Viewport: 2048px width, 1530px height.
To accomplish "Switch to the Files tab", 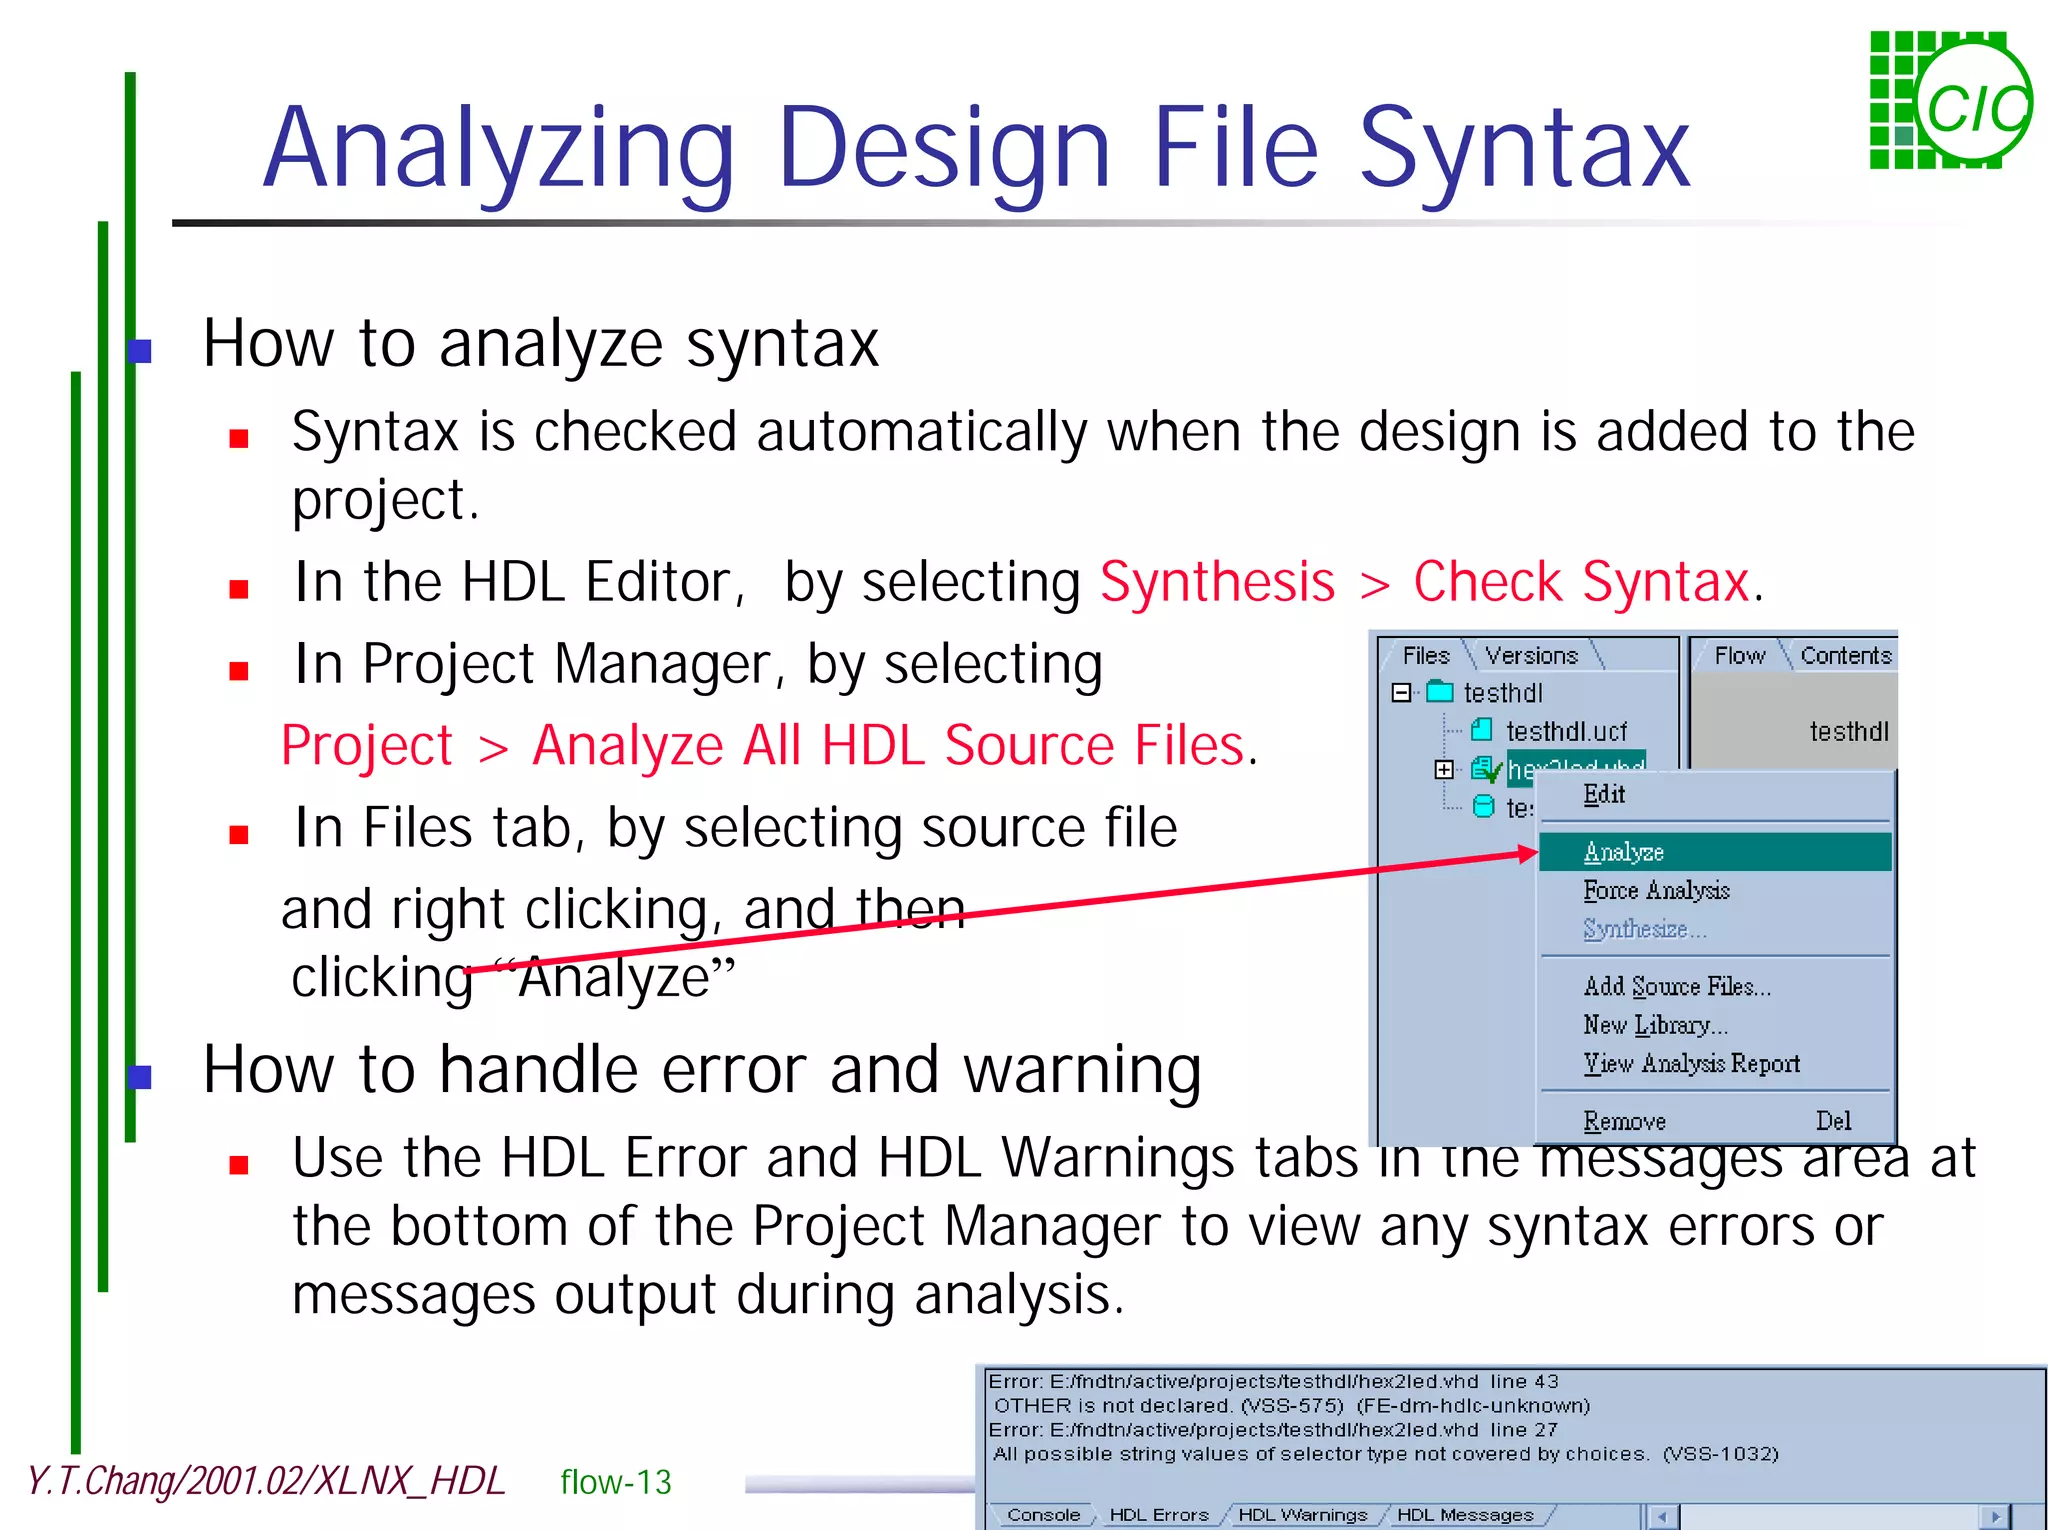I will tap(1426, 655).
